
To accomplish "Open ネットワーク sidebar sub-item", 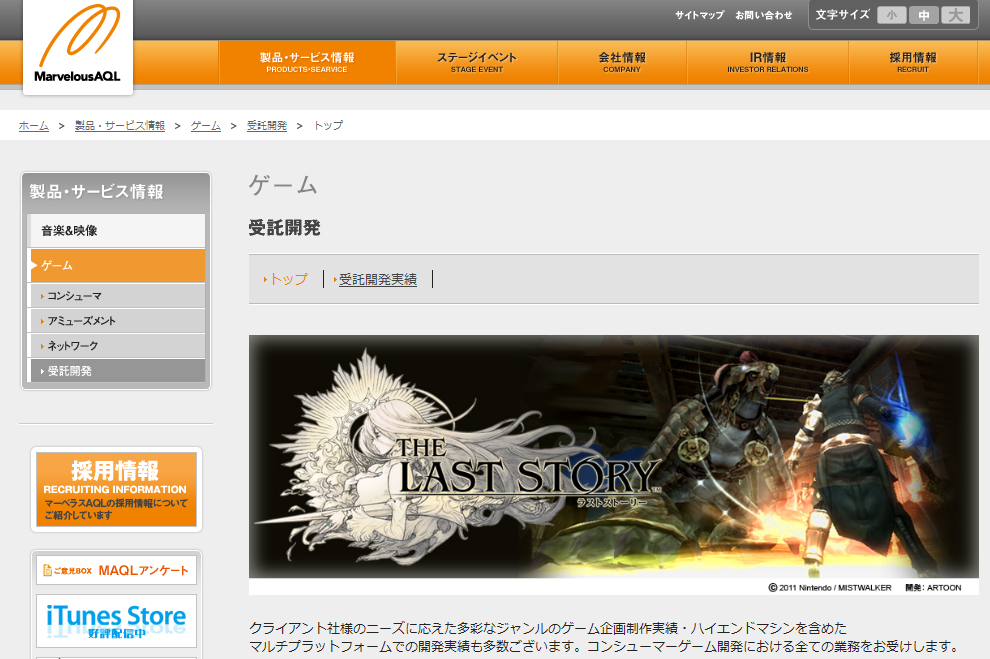I will coord(117,346).
